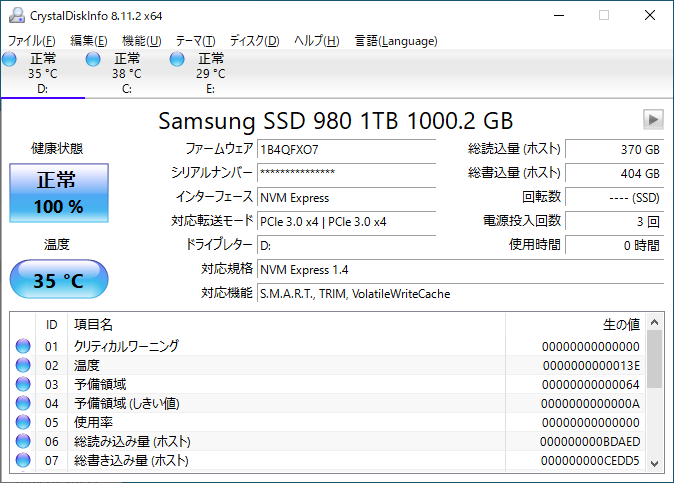674x483 pixels.
Task: Click the power-on count value 3 回
Action: coord(615,221)
